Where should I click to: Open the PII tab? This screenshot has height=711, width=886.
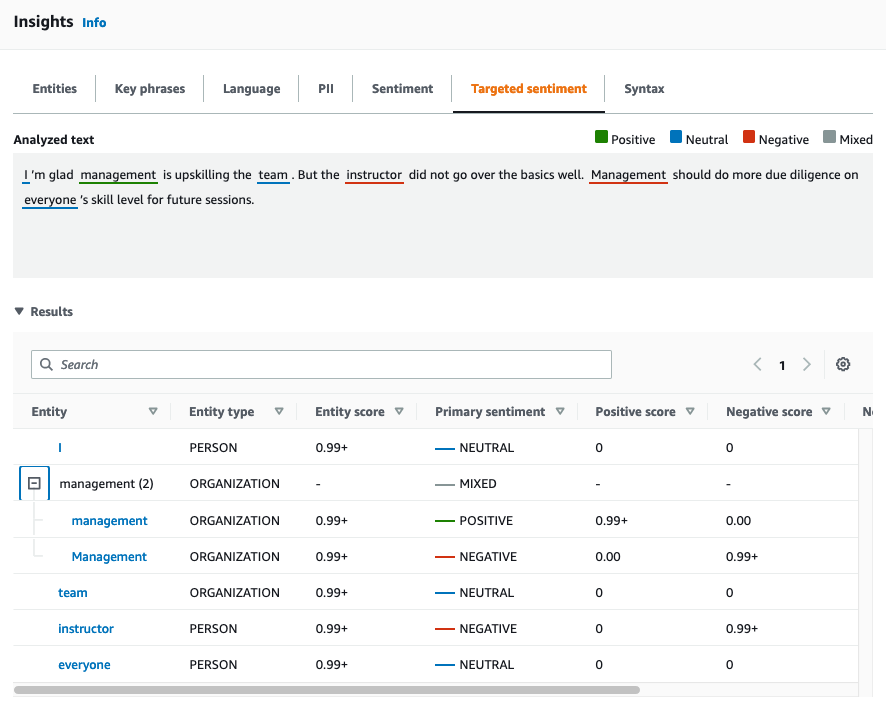click(326, 89)
